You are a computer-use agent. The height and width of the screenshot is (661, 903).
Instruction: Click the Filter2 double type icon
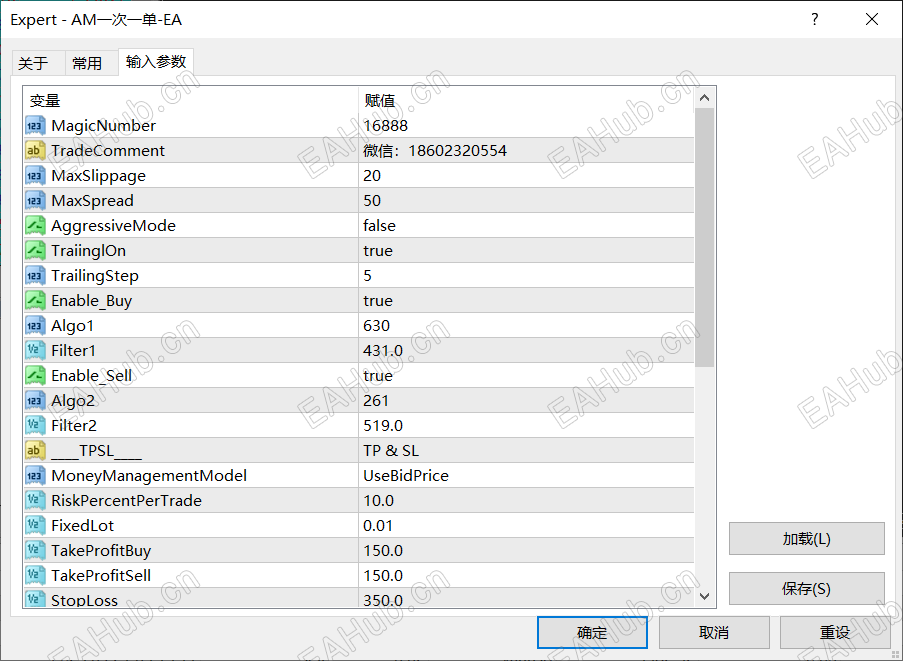click(35, 426)
